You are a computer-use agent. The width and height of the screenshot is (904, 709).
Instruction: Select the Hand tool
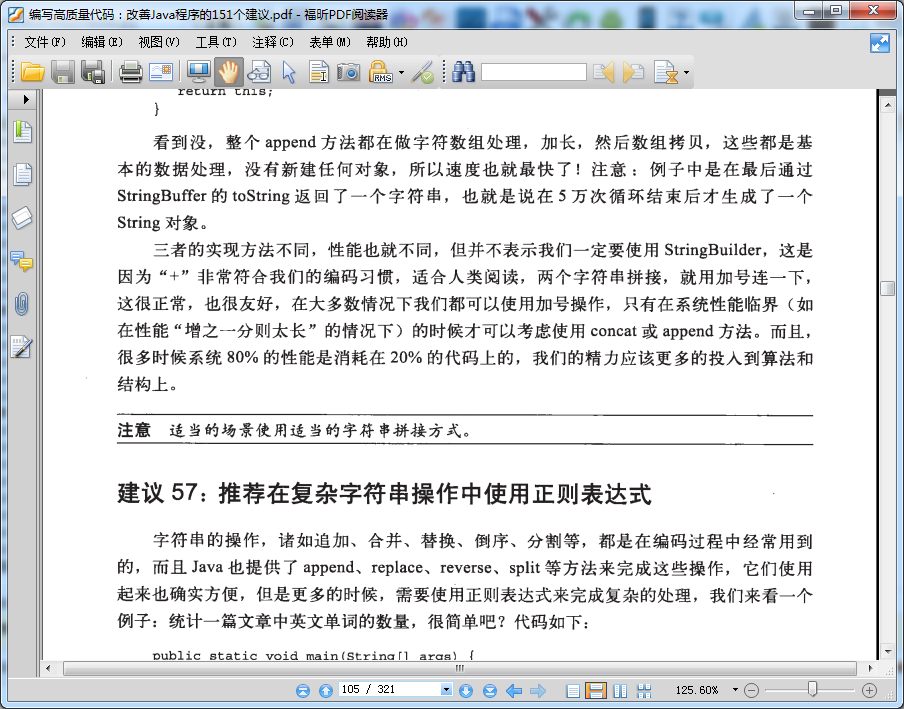pos(228,73)
